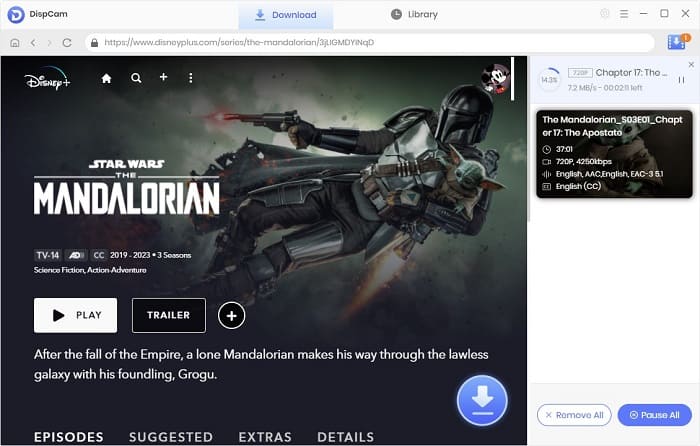The width and height of the screenshot is (700, 446).
Task: Go to browser home page icon
Action: pyautogui.click(x=15, y=43)
